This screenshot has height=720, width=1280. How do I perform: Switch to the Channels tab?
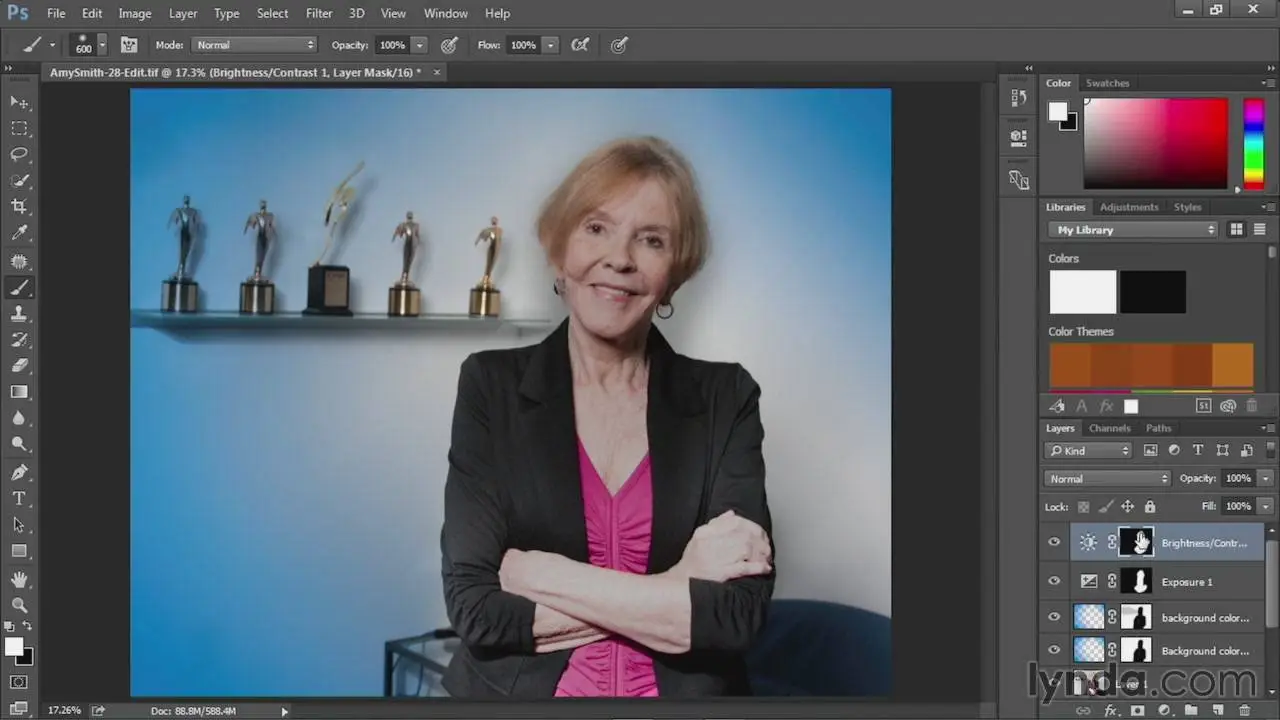point(1110,428)
